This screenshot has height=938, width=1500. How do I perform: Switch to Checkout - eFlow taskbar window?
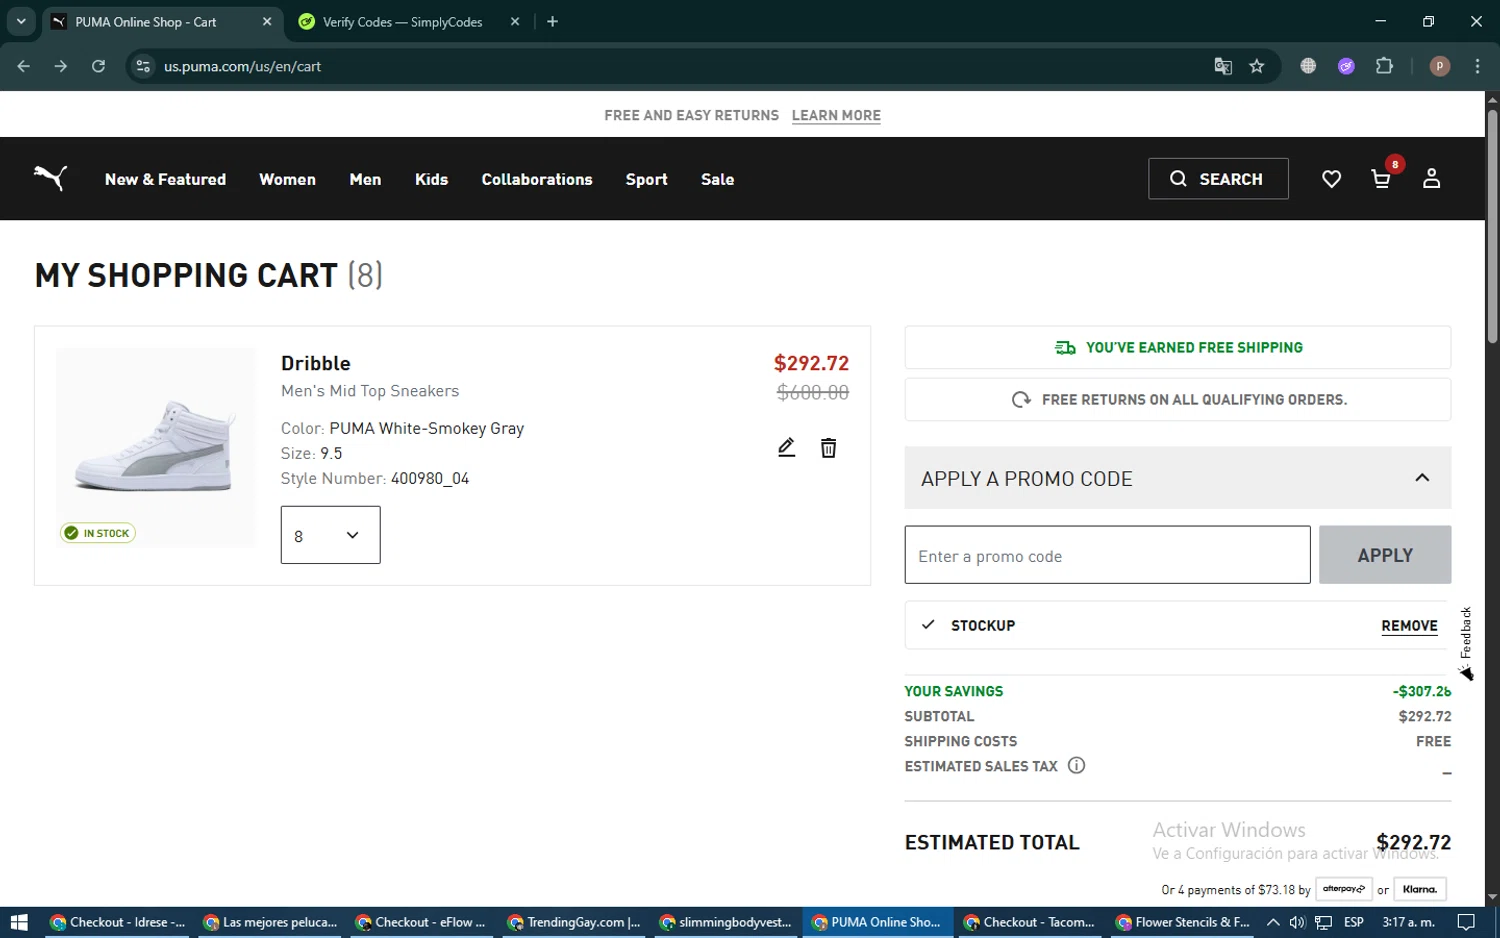(422, 922)
